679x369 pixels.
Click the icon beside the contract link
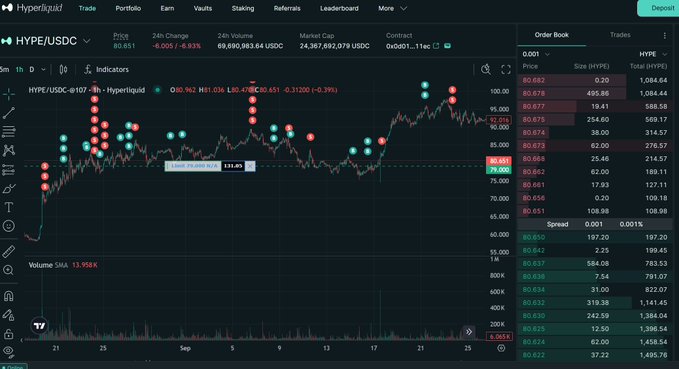(447, 45)
